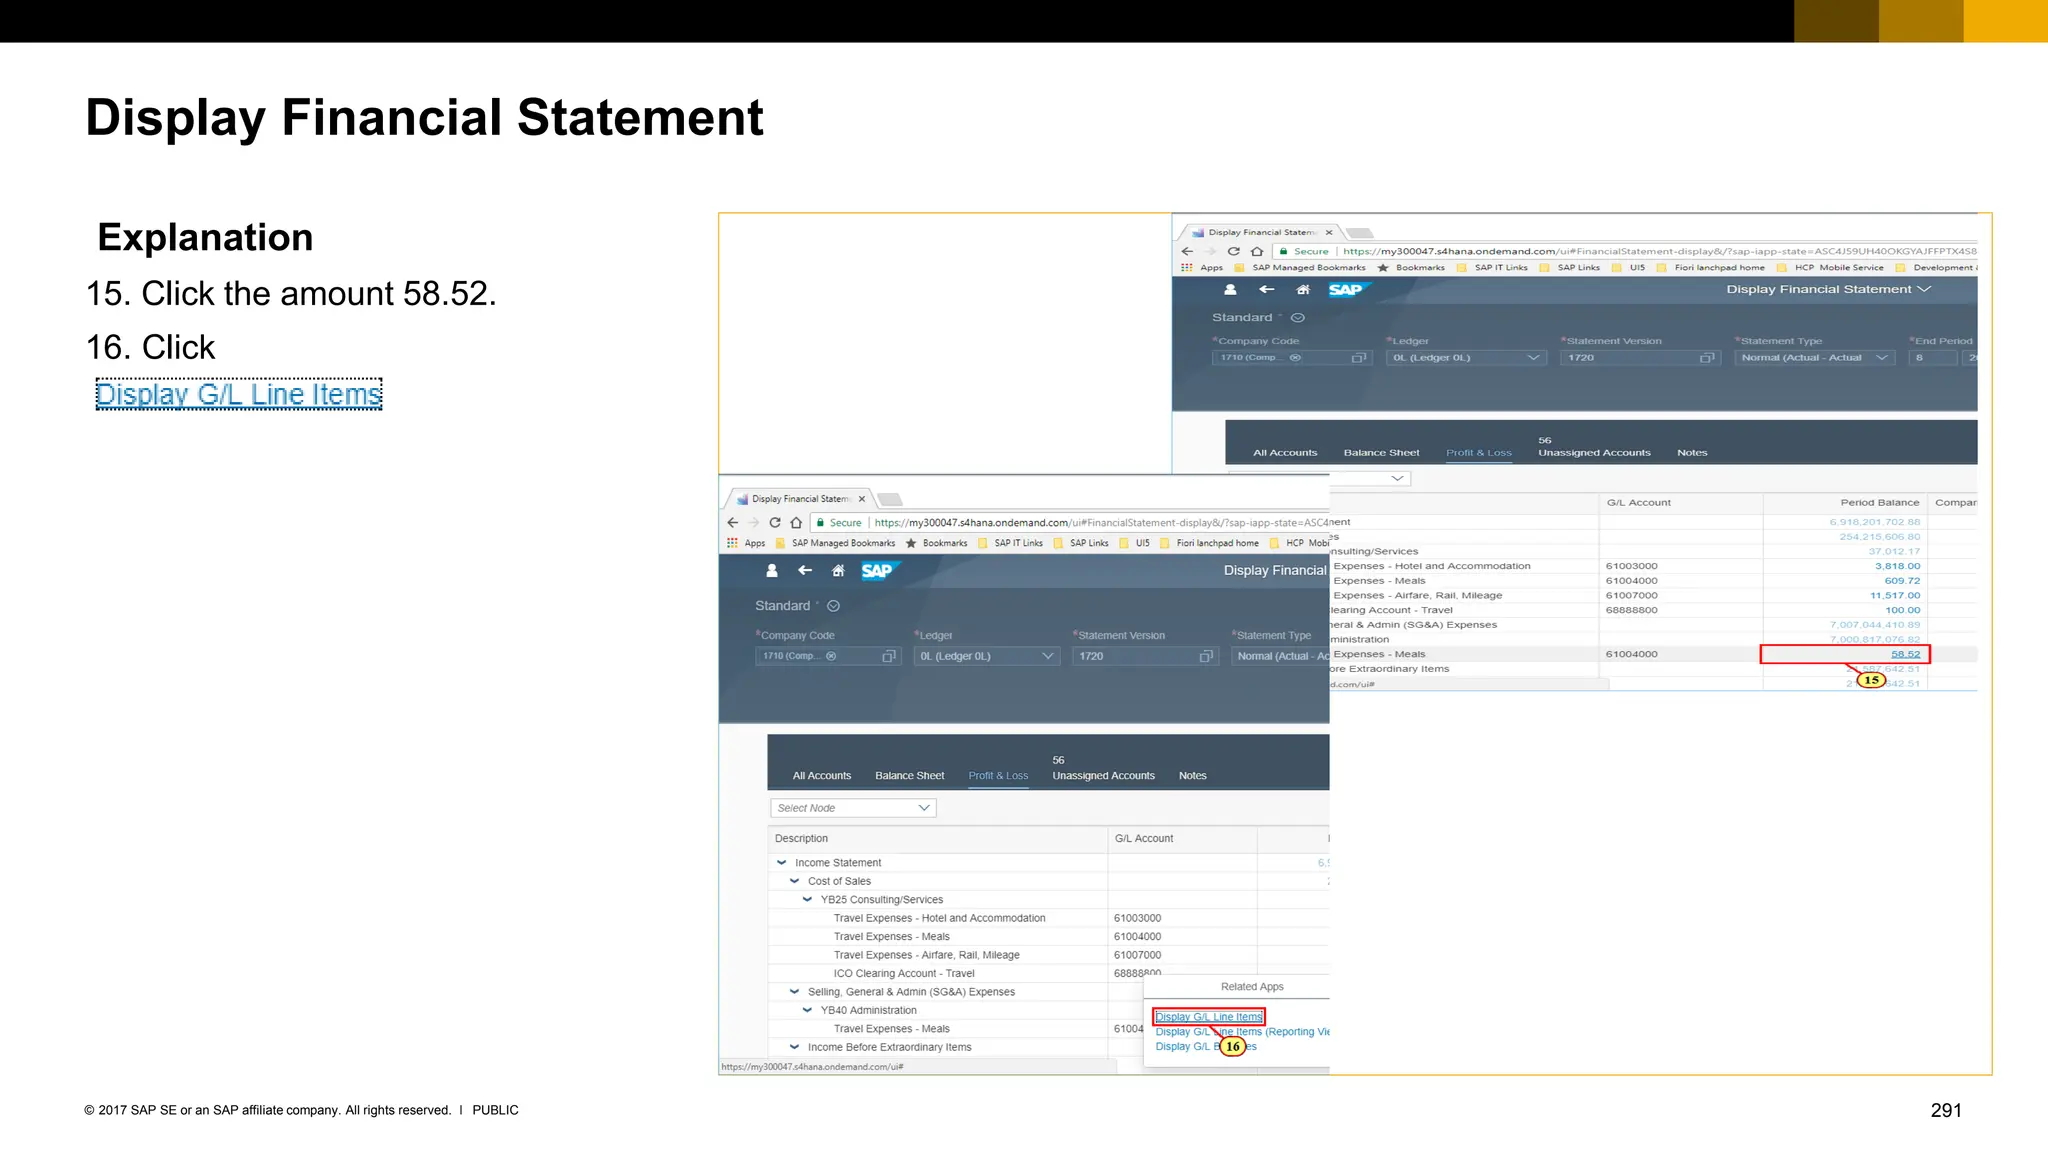Click user profile icon in upper-right SAP window
Viewport: 2048px width, 1152px height.
pos(1230,289)
